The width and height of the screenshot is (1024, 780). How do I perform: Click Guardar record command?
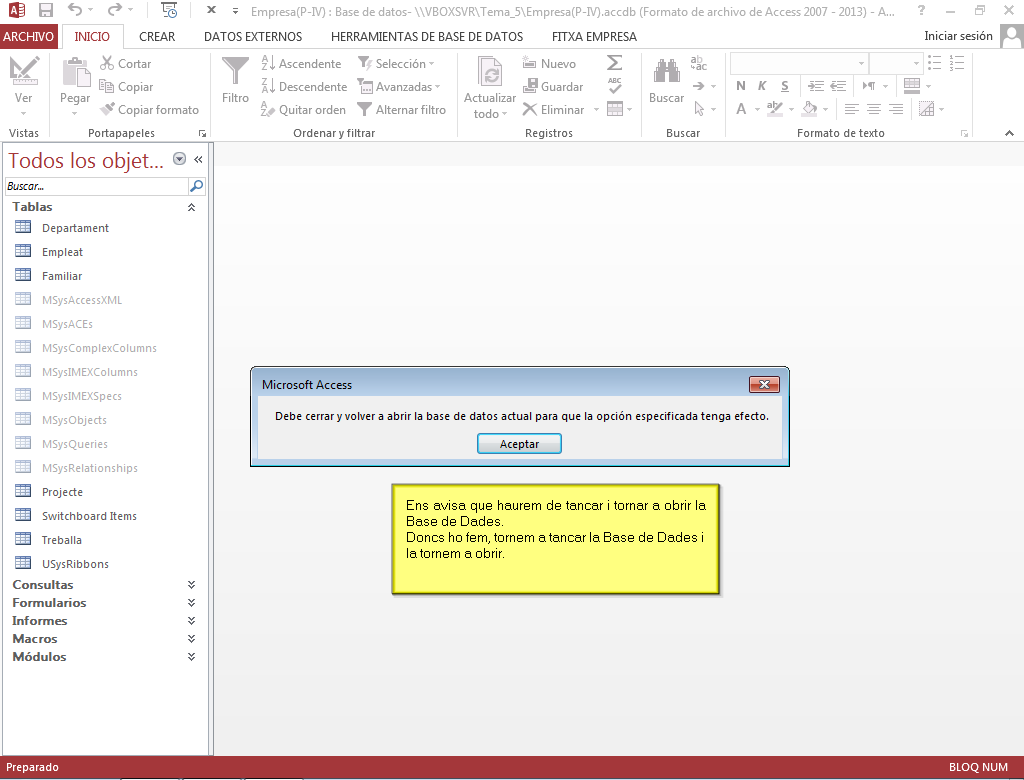pyautogui.click(x=552, y=86)
